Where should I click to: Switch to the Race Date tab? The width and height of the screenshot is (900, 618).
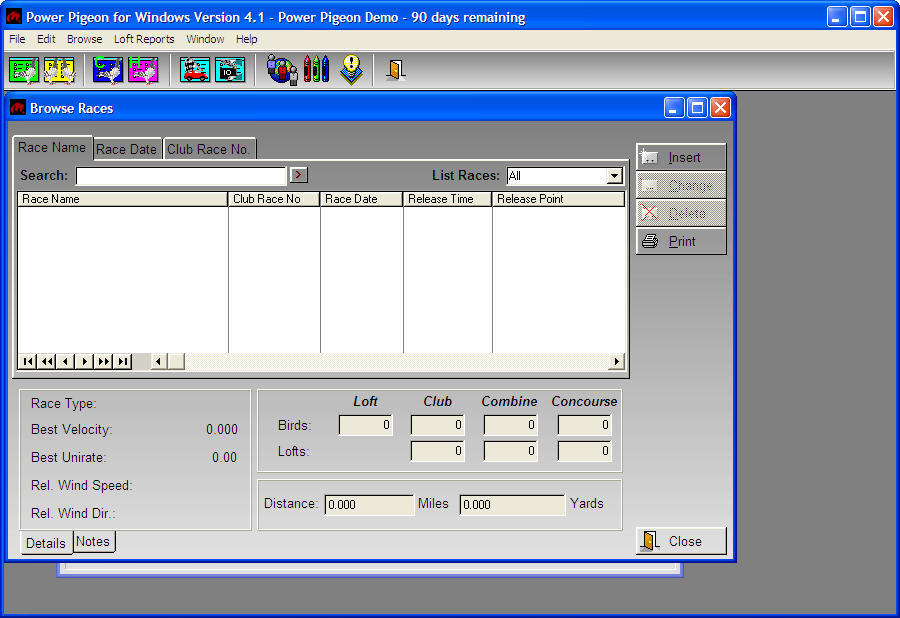(x=126, y=148)
